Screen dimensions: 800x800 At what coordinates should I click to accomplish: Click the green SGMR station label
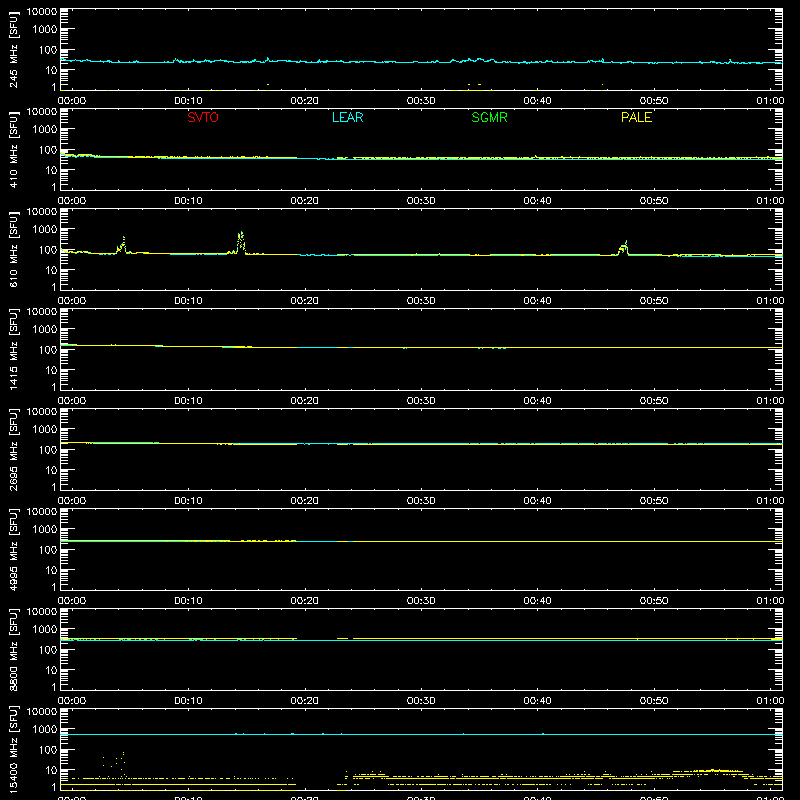pyautogui.click(x=489, y=117)
